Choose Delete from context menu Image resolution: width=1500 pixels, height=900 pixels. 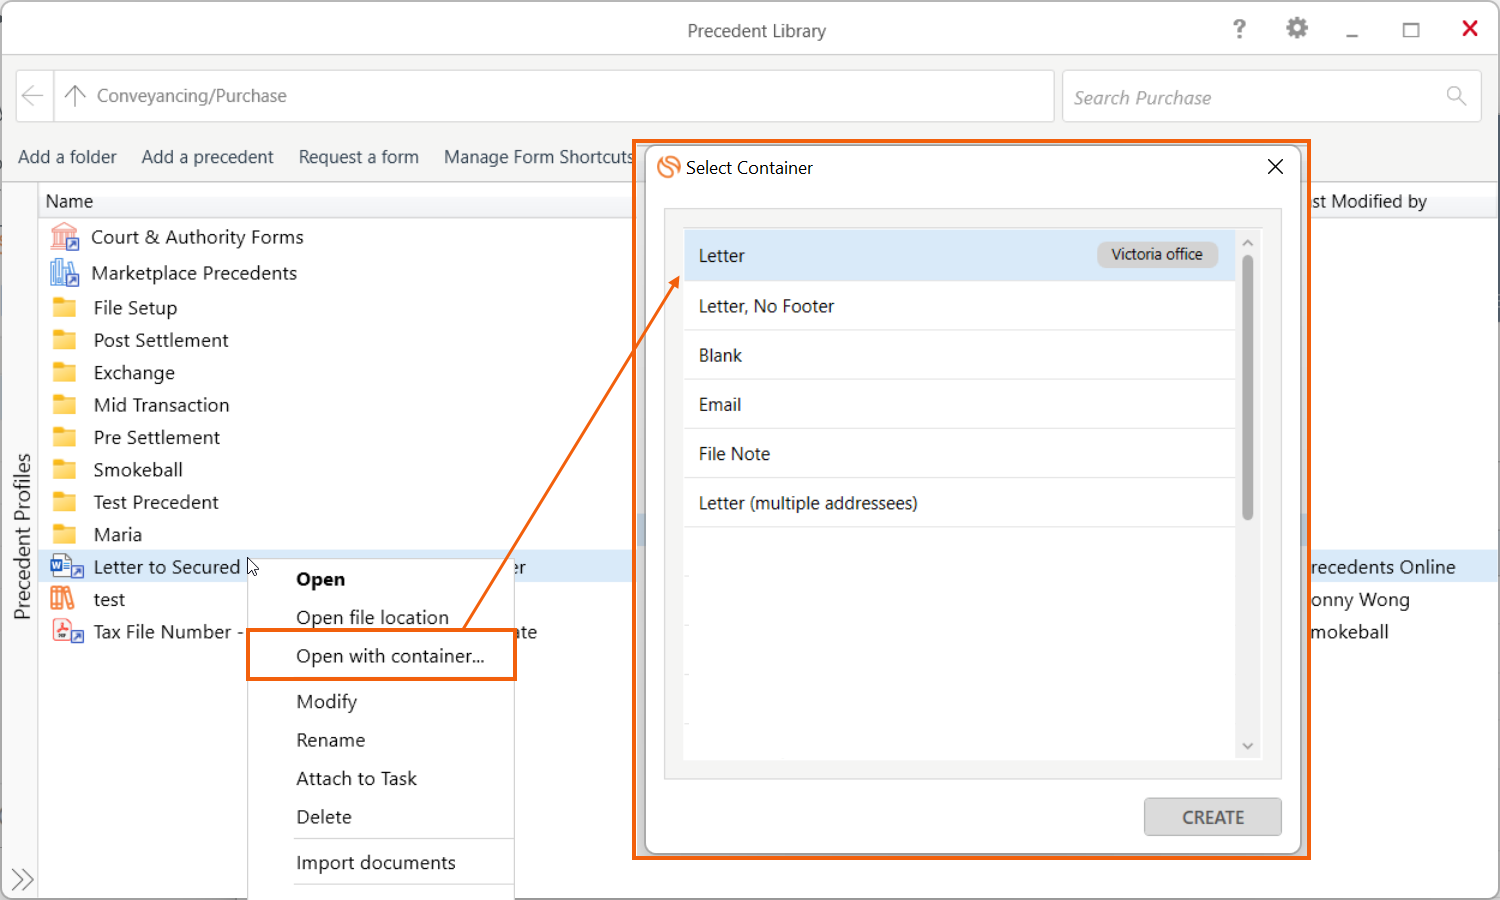[x=323, y=817]
